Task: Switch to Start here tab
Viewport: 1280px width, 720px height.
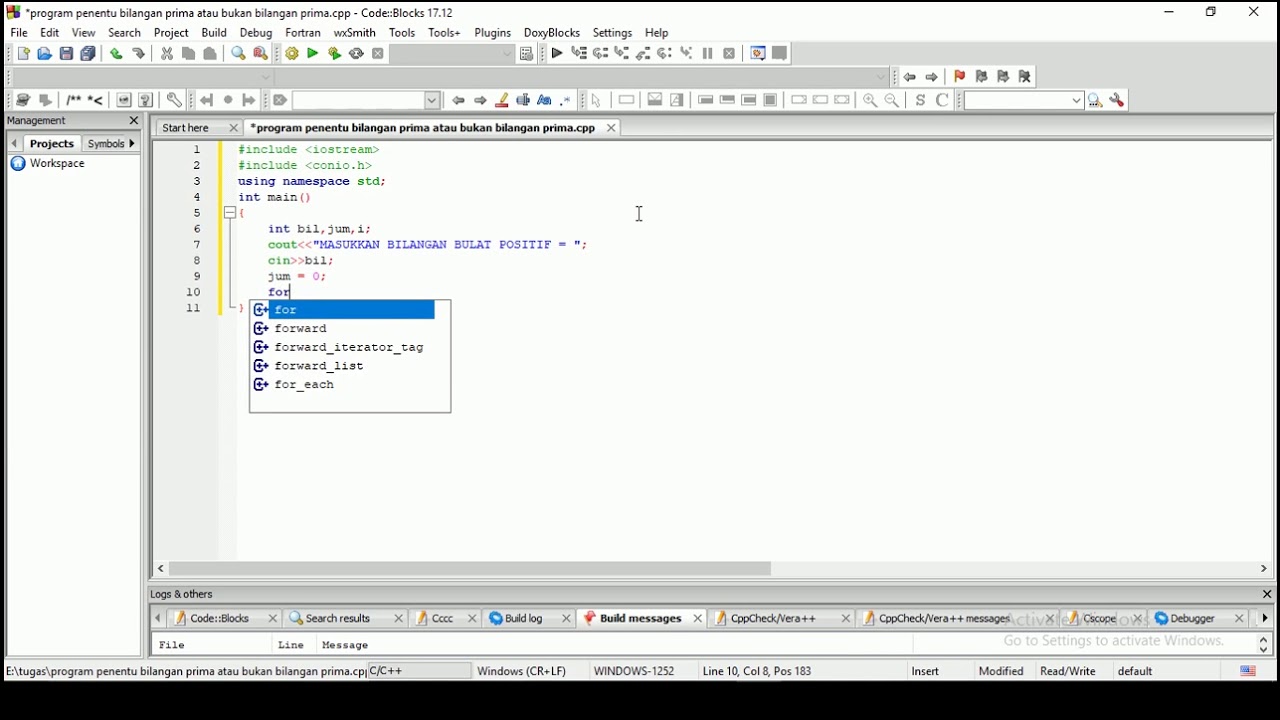Action: (x=187, y=128)
